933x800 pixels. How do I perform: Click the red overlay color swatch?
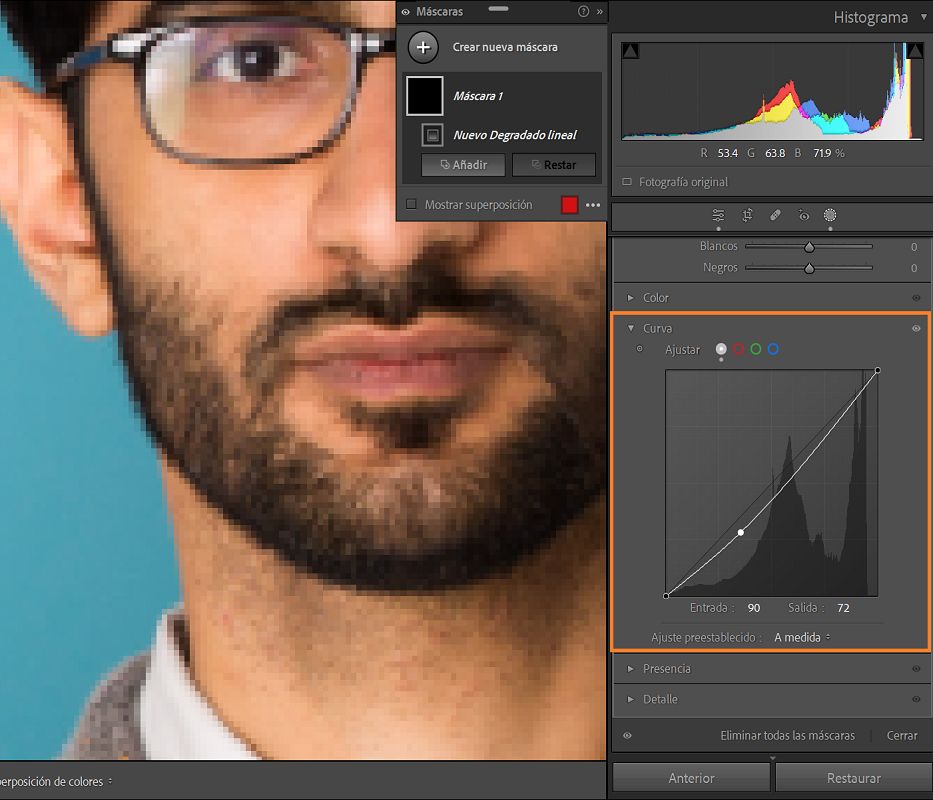pos(569,205)
